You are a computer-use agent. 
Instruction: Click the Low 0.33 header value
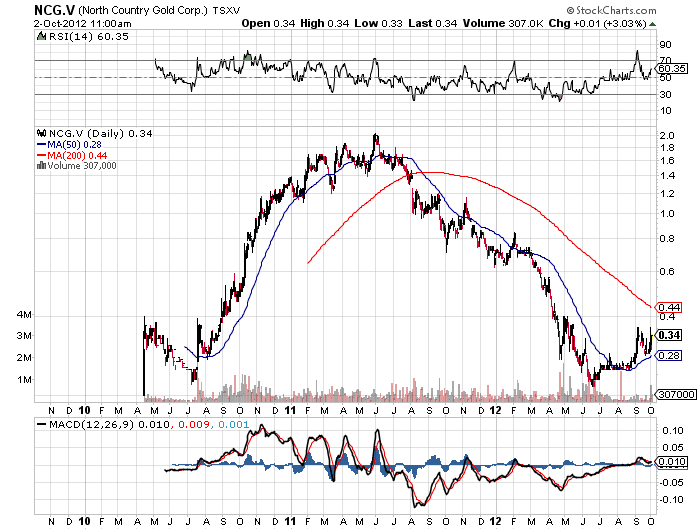tap(379, 23)
